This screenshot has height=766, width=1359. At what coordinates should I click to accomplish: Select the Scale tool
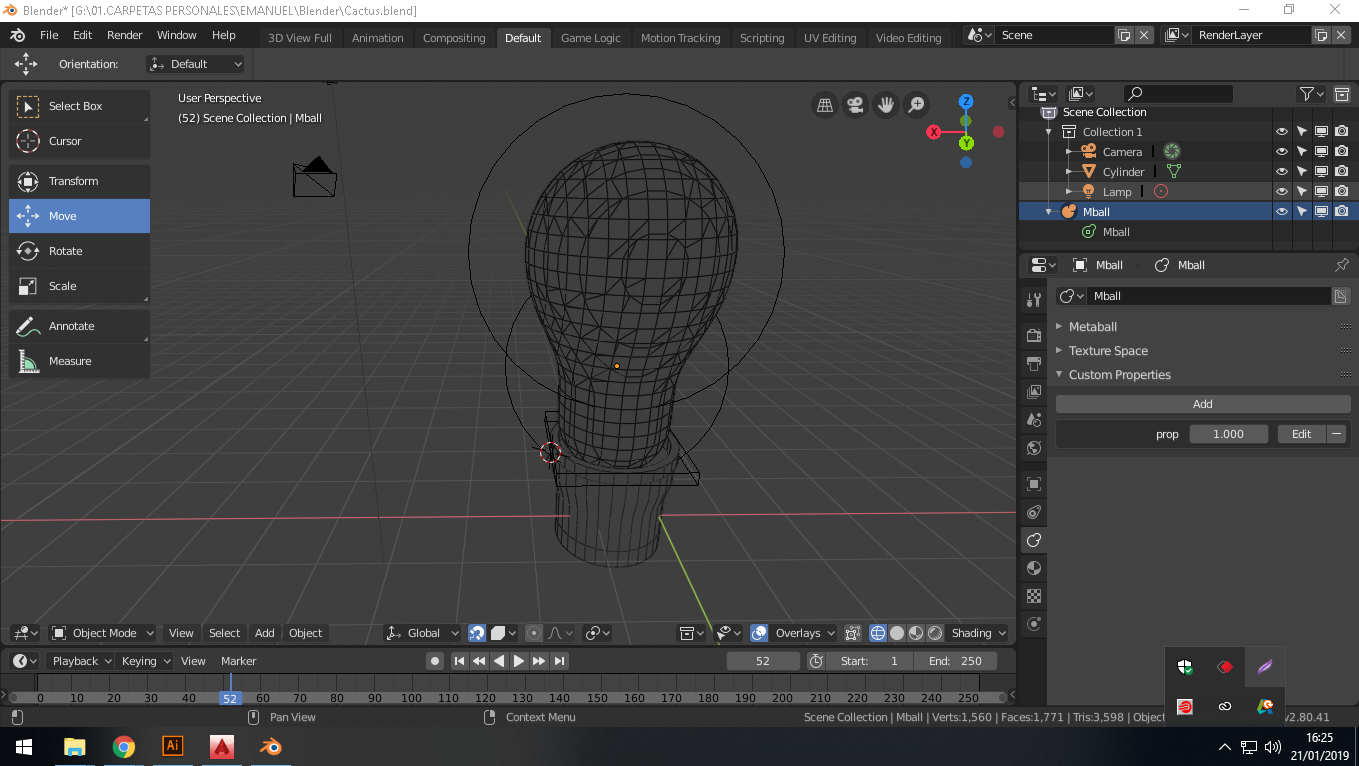tap(79, 286)
